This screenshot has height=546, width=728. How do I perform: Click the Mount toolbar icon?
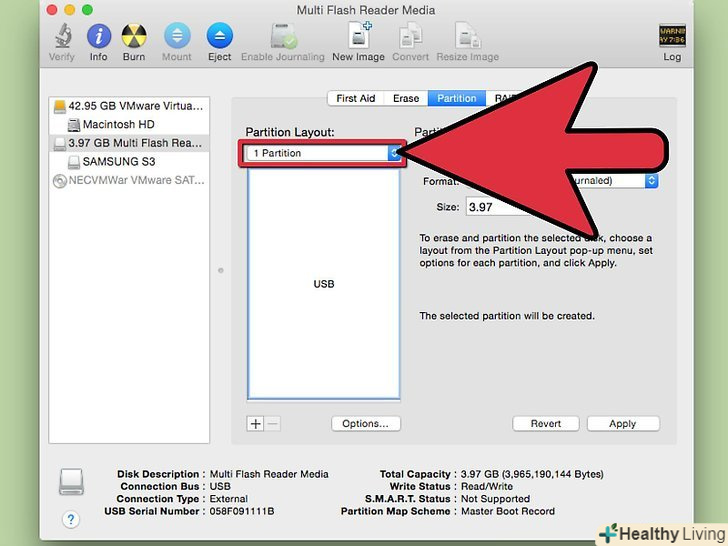pos(177,36)
